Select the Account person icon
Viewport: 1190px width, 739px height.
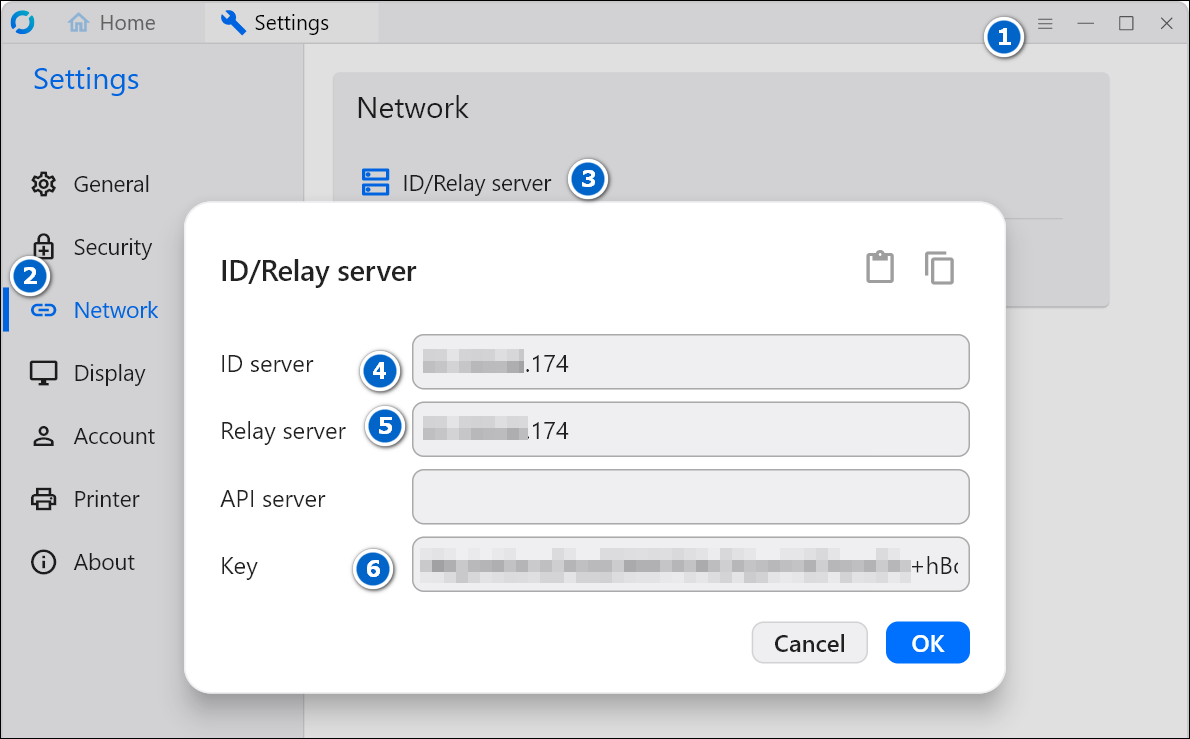coord(43,436)
